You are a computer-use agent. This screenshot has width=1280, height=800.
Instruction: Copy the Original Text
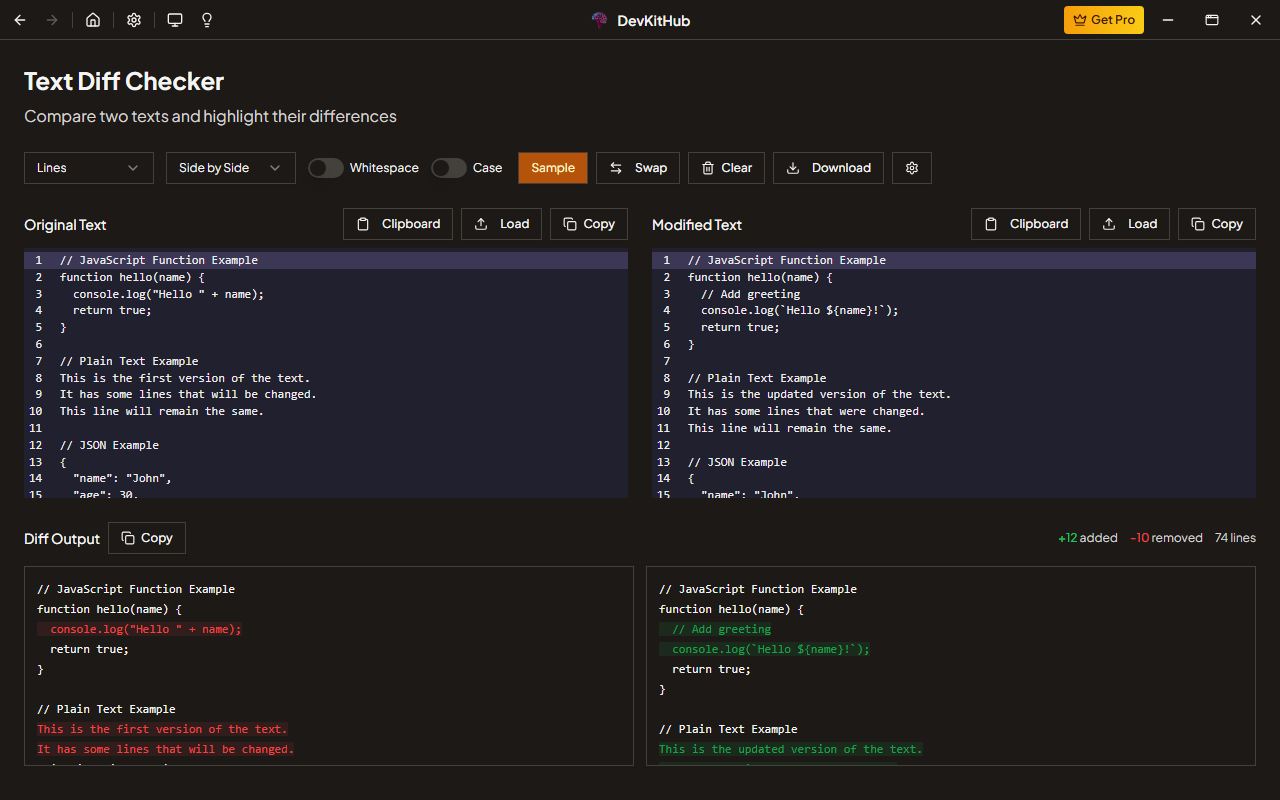(589, 224)
